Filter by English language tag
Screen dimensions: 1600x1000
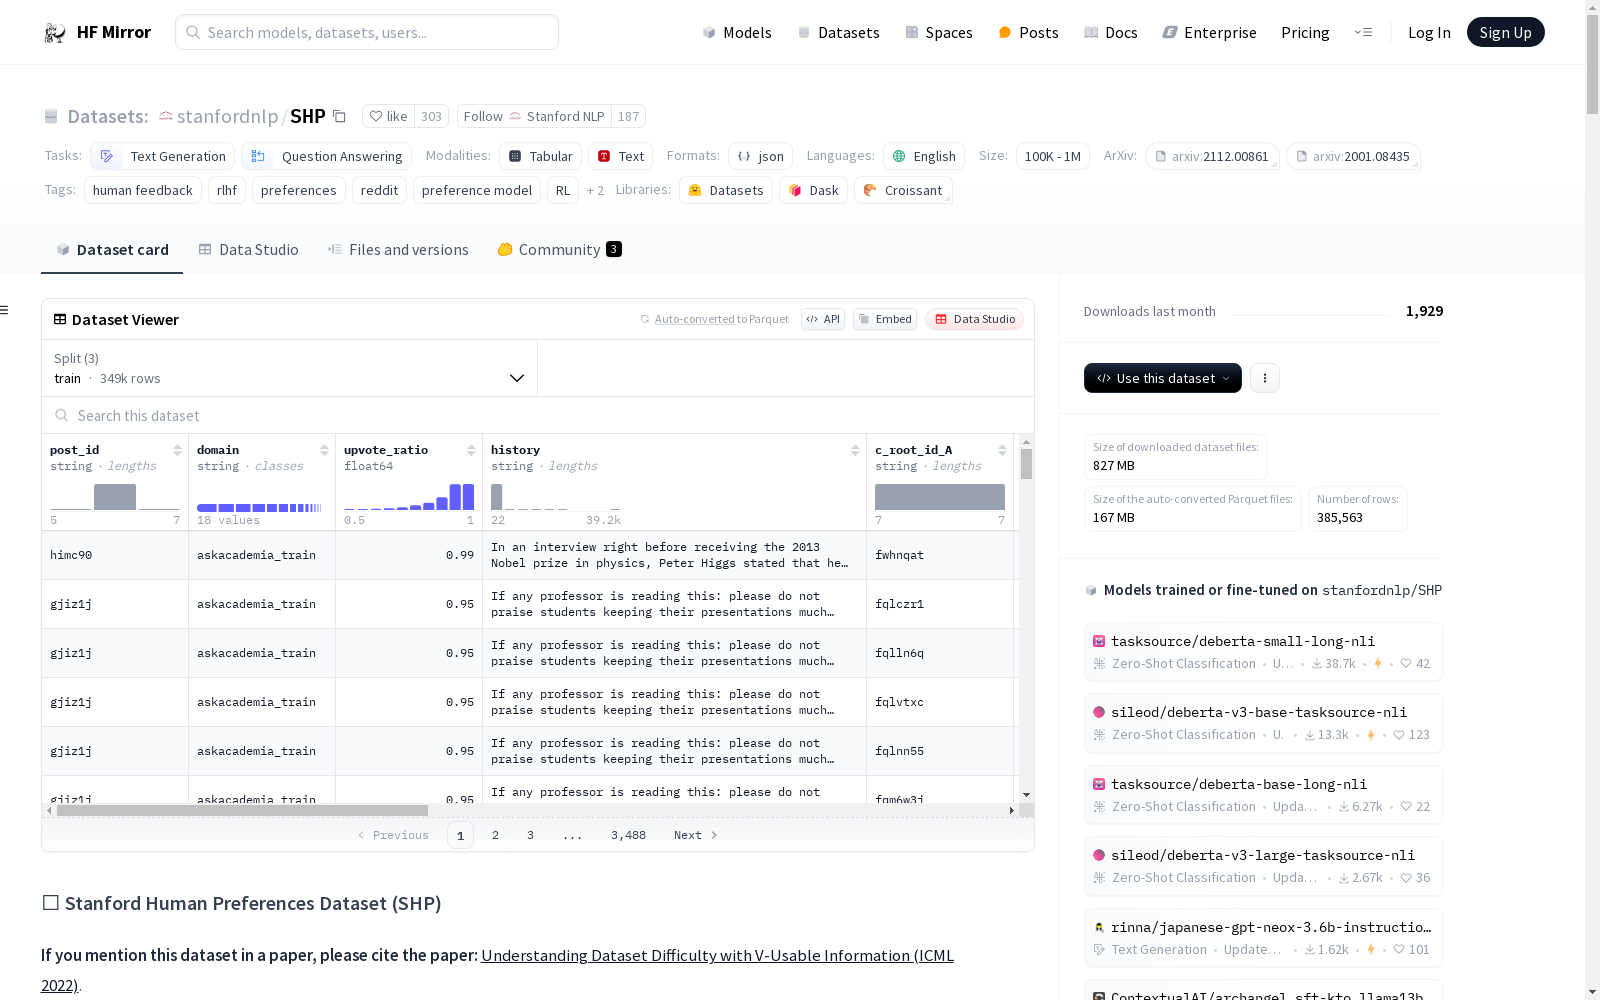(x=924, y=156)
